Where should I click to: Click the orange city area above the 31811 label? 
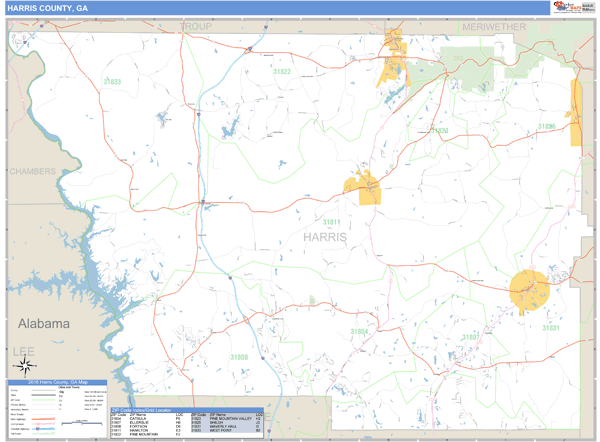(363, 188)
